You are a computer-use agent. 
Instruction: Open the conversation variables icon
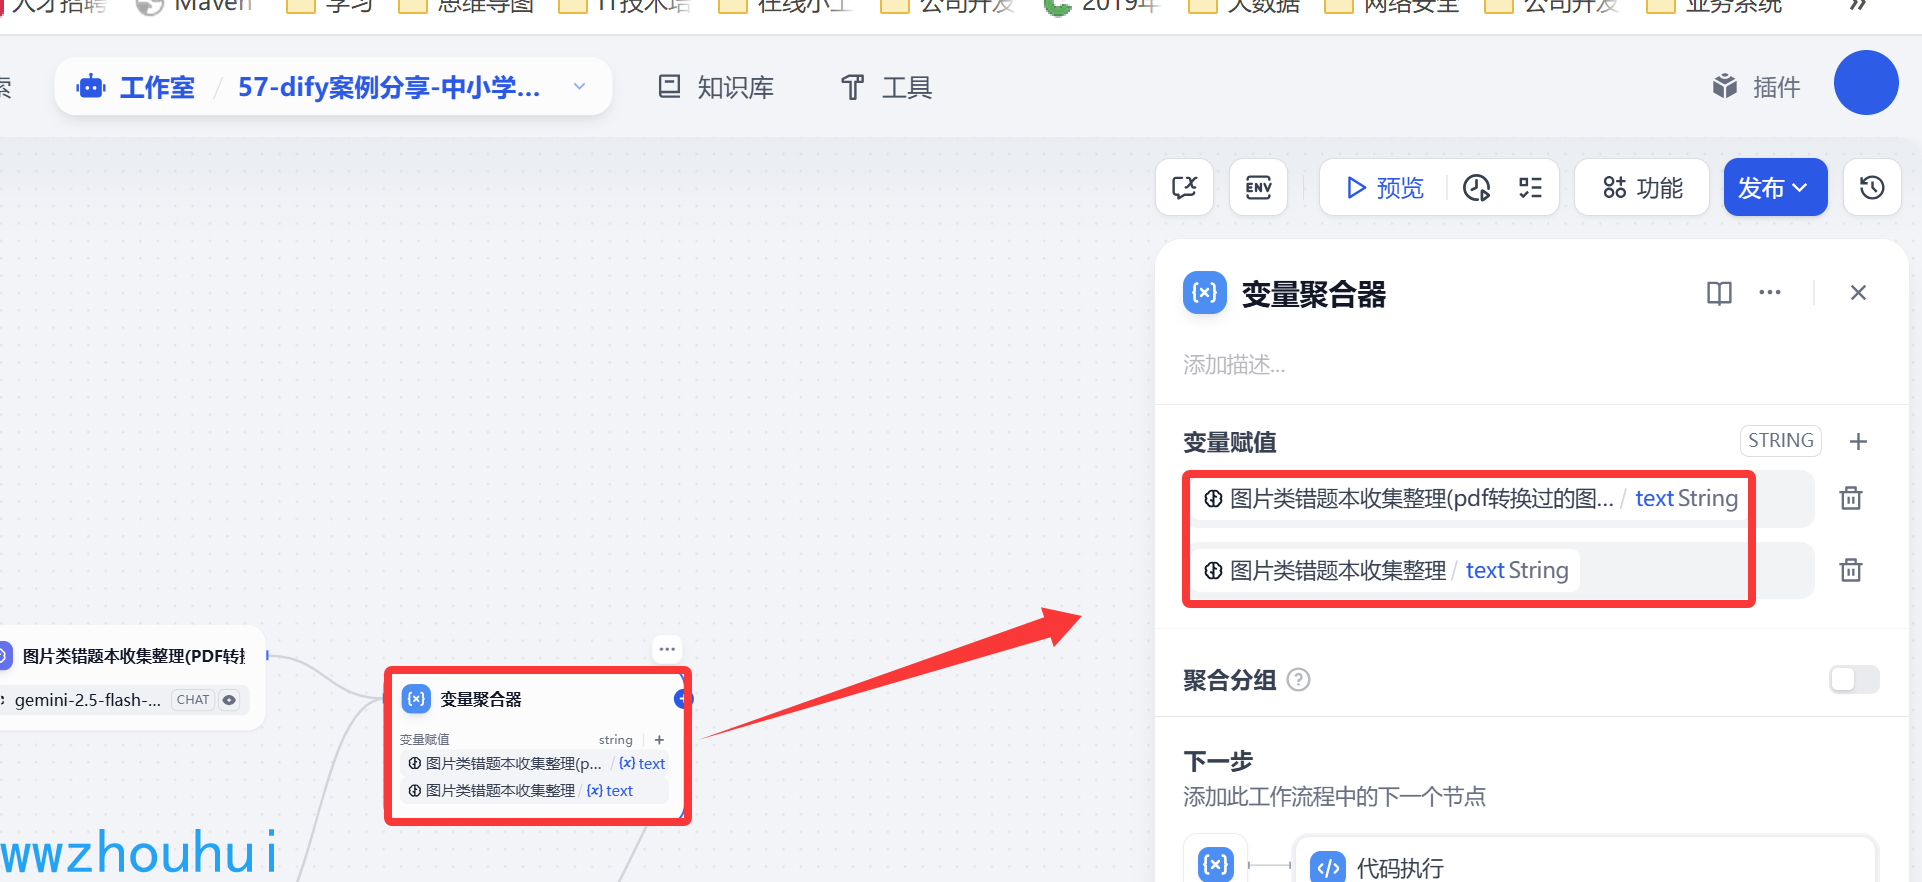click(x=1185, y=187)
